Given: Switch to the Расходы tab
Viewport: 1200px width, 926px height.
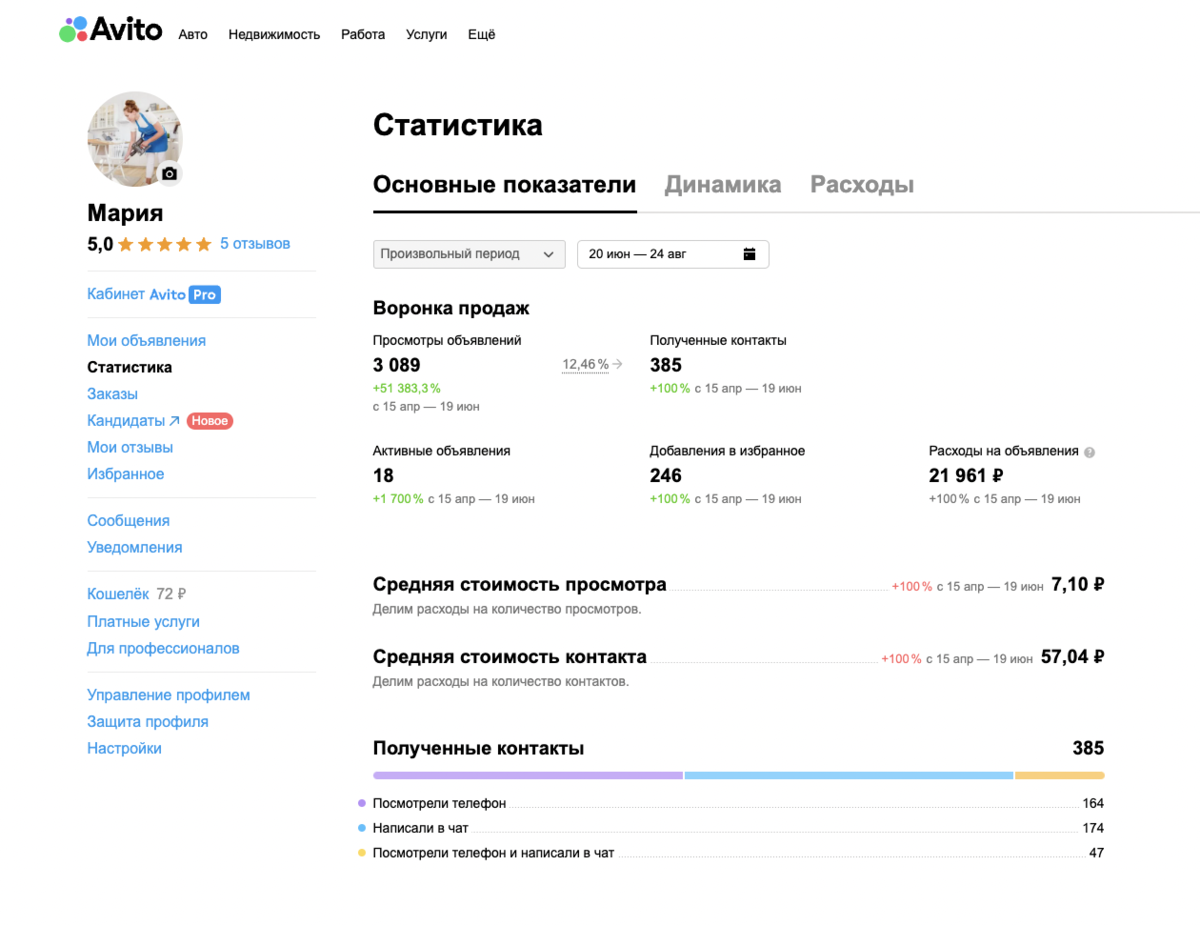Looking at the screenshot, I should coord(862,185).
